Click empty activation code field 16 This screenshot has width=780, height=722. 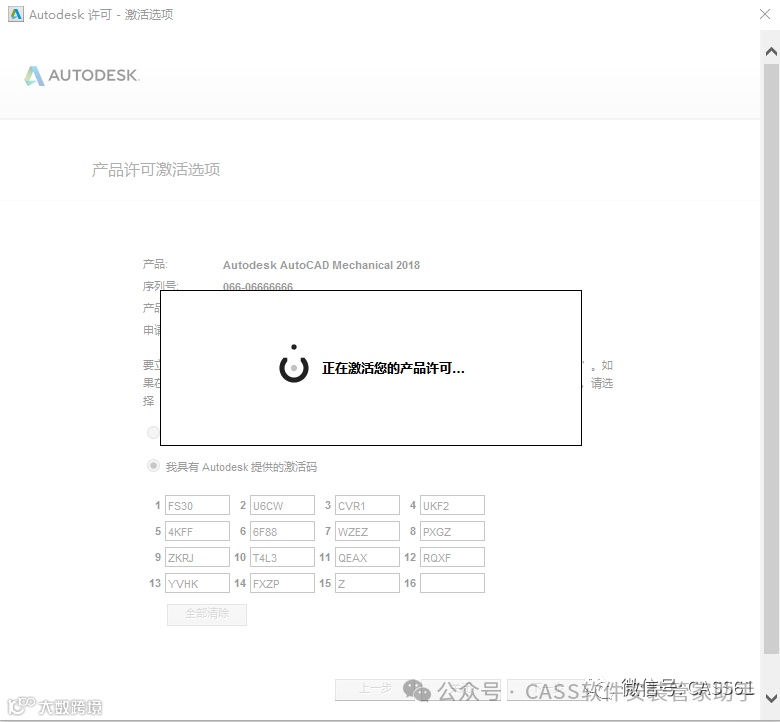(452, 583)
